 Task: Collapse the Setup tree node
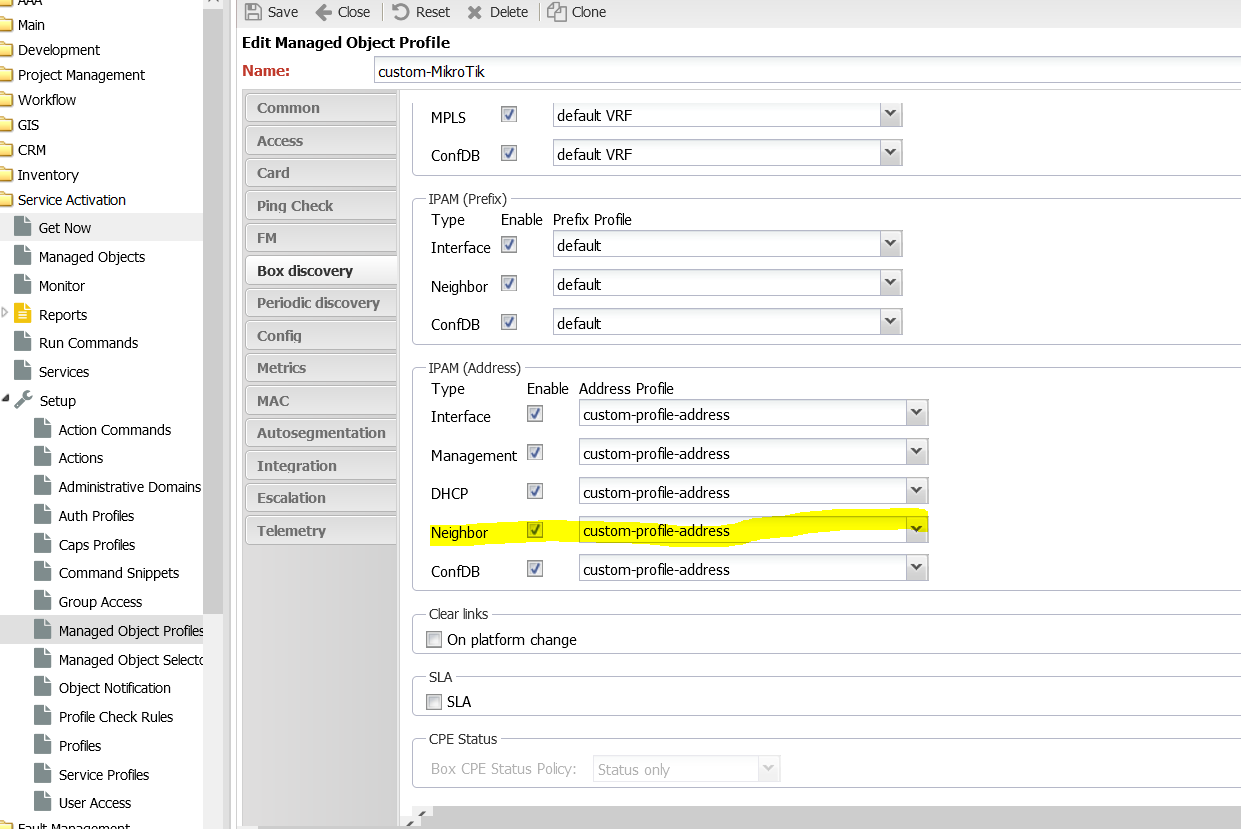[x=6, y=399]
